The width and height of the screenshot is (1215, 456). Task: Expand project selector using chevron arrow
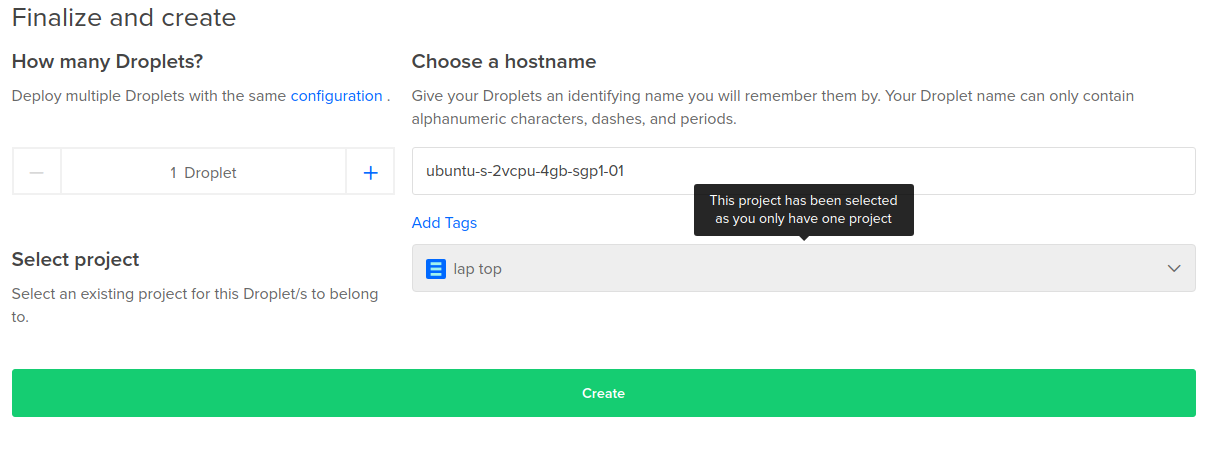click(x=1174, y=268)
